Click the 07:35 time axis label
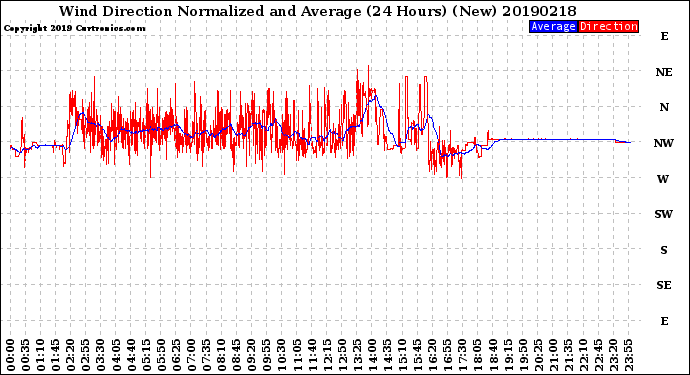This screenshot has height=375, width=690. pyautogui.click(x=206, y=355)
